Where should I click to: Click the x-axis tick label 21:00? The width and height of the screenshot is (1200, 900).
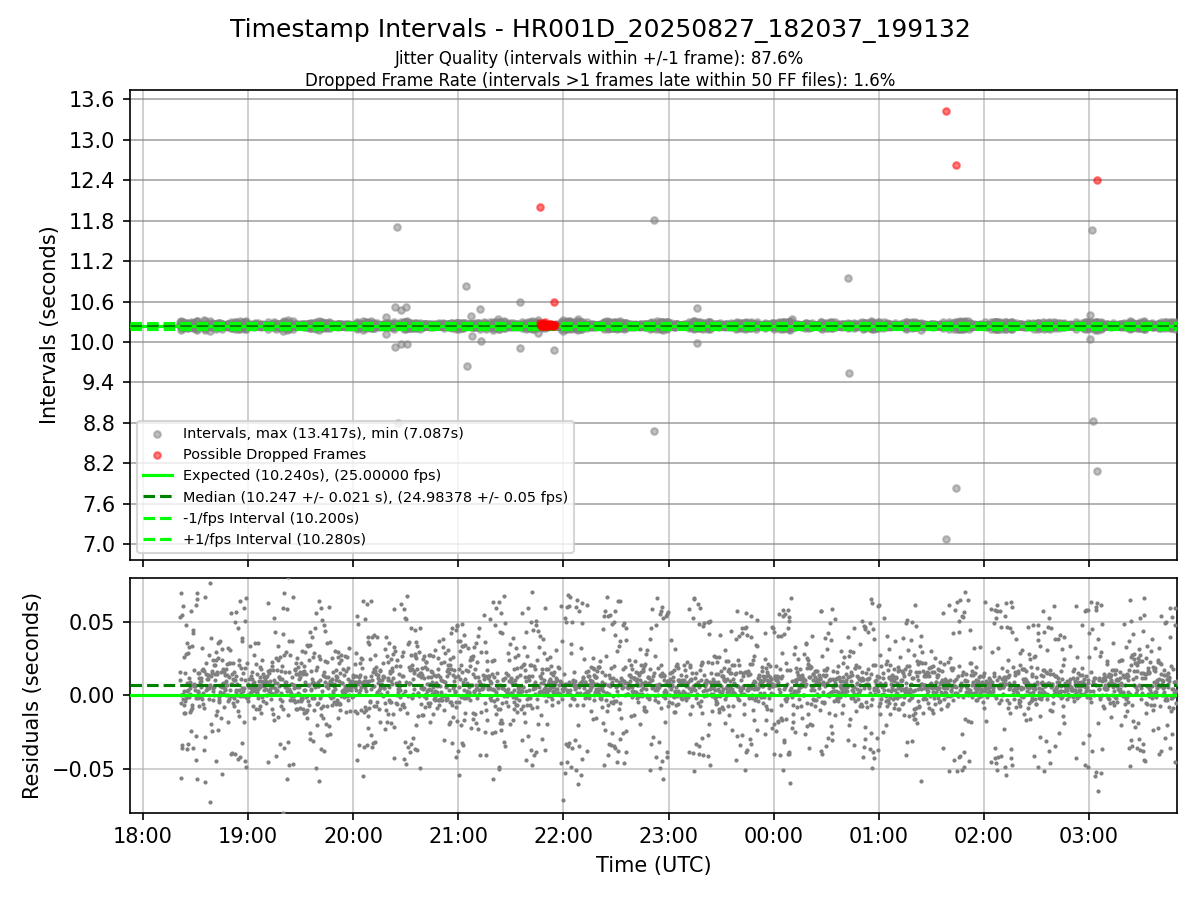[x=458, y=834]
